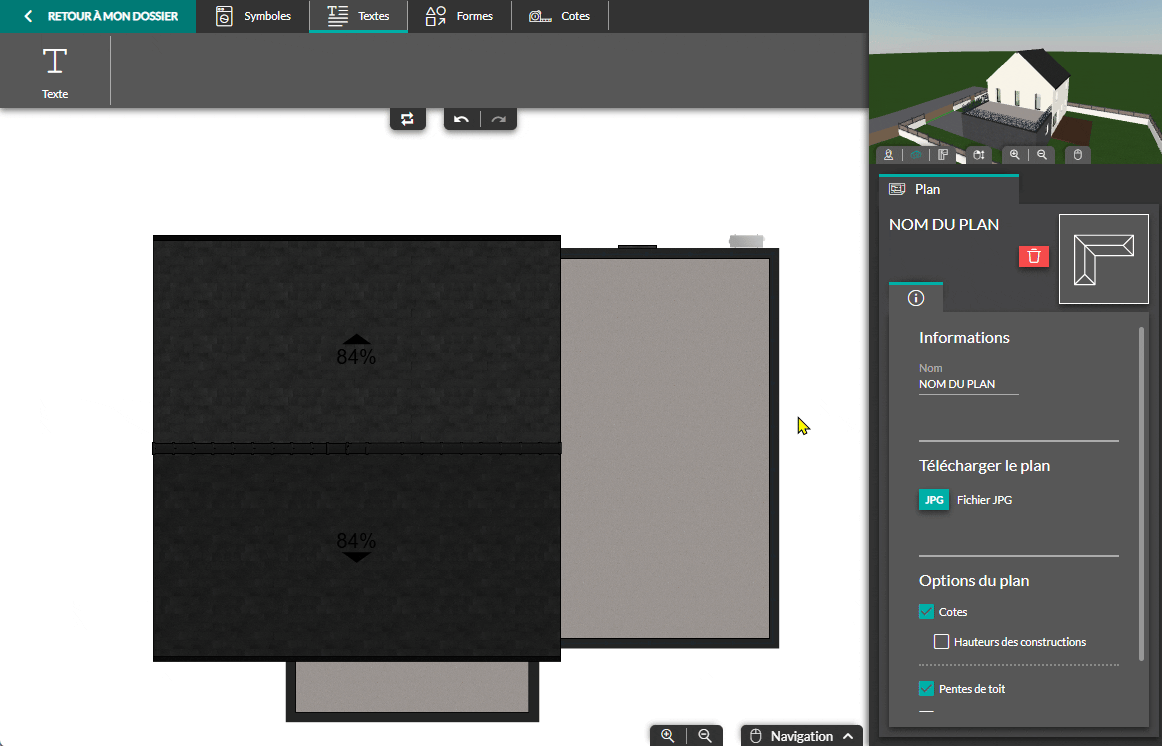Toggle Pentes de toit checkbox

926,688
